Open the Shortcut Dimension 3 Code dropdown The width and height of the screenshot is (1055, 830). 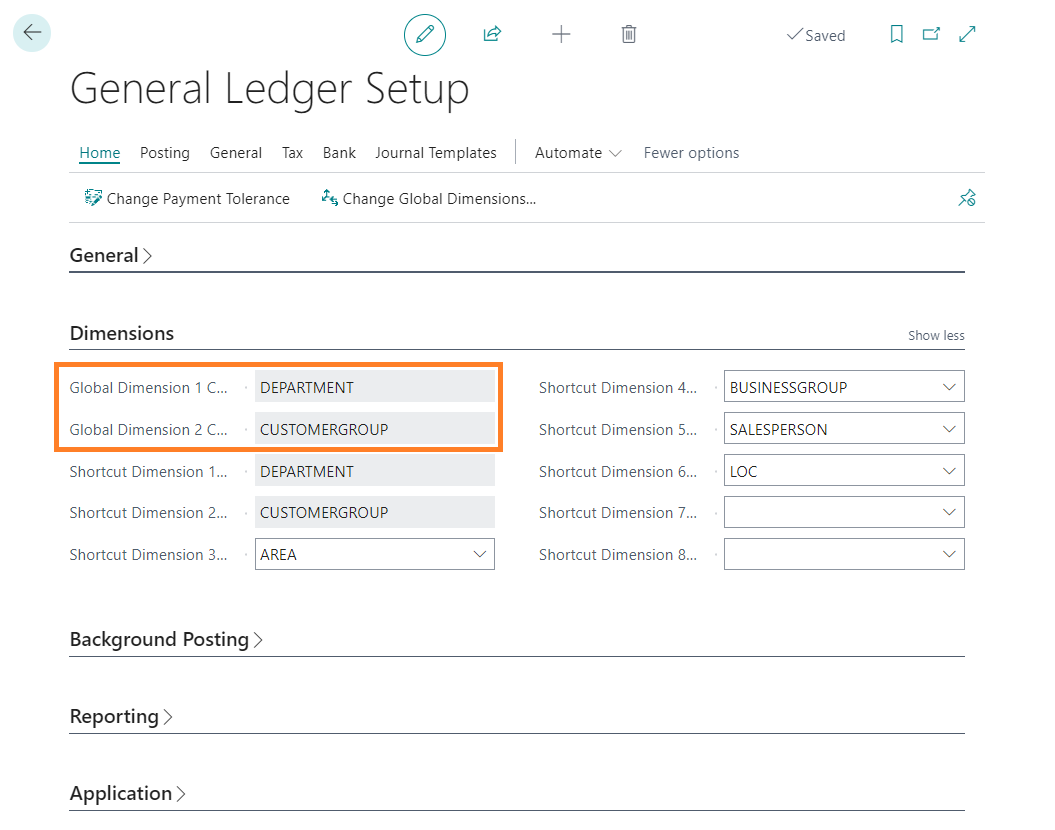tap(480, 554)
